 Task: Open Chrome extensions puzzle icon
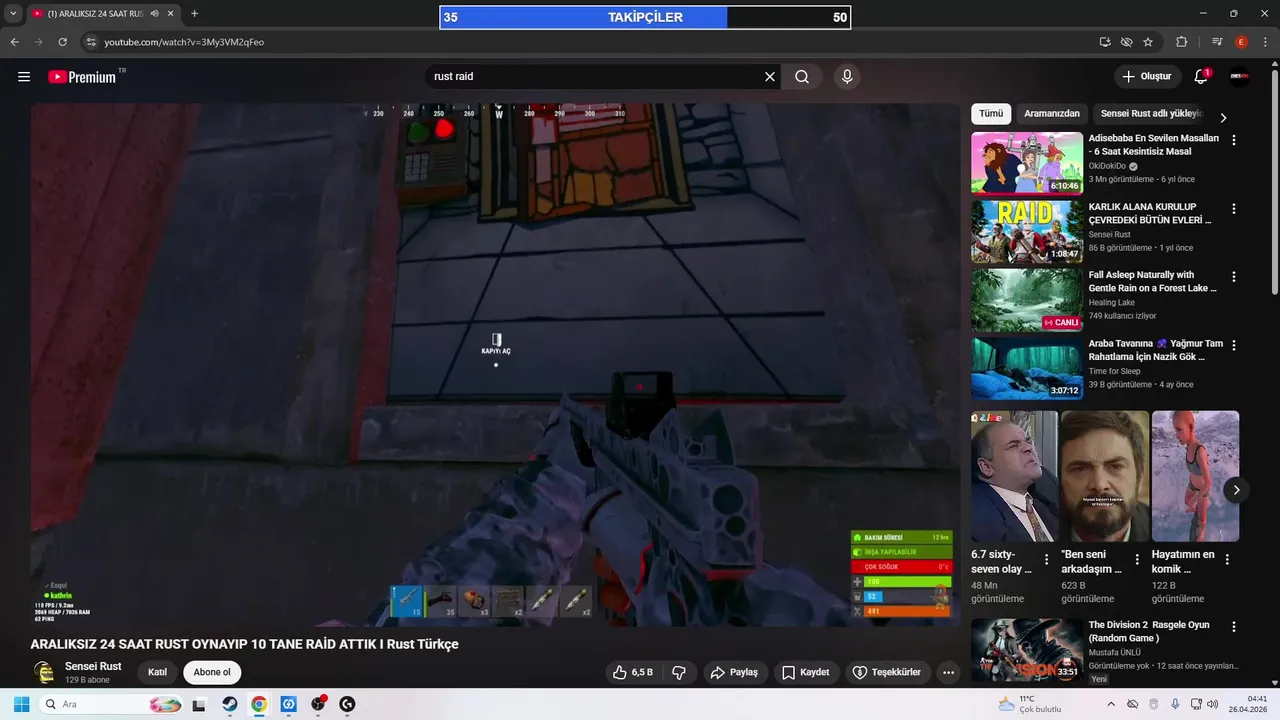tap(1182, 42)
